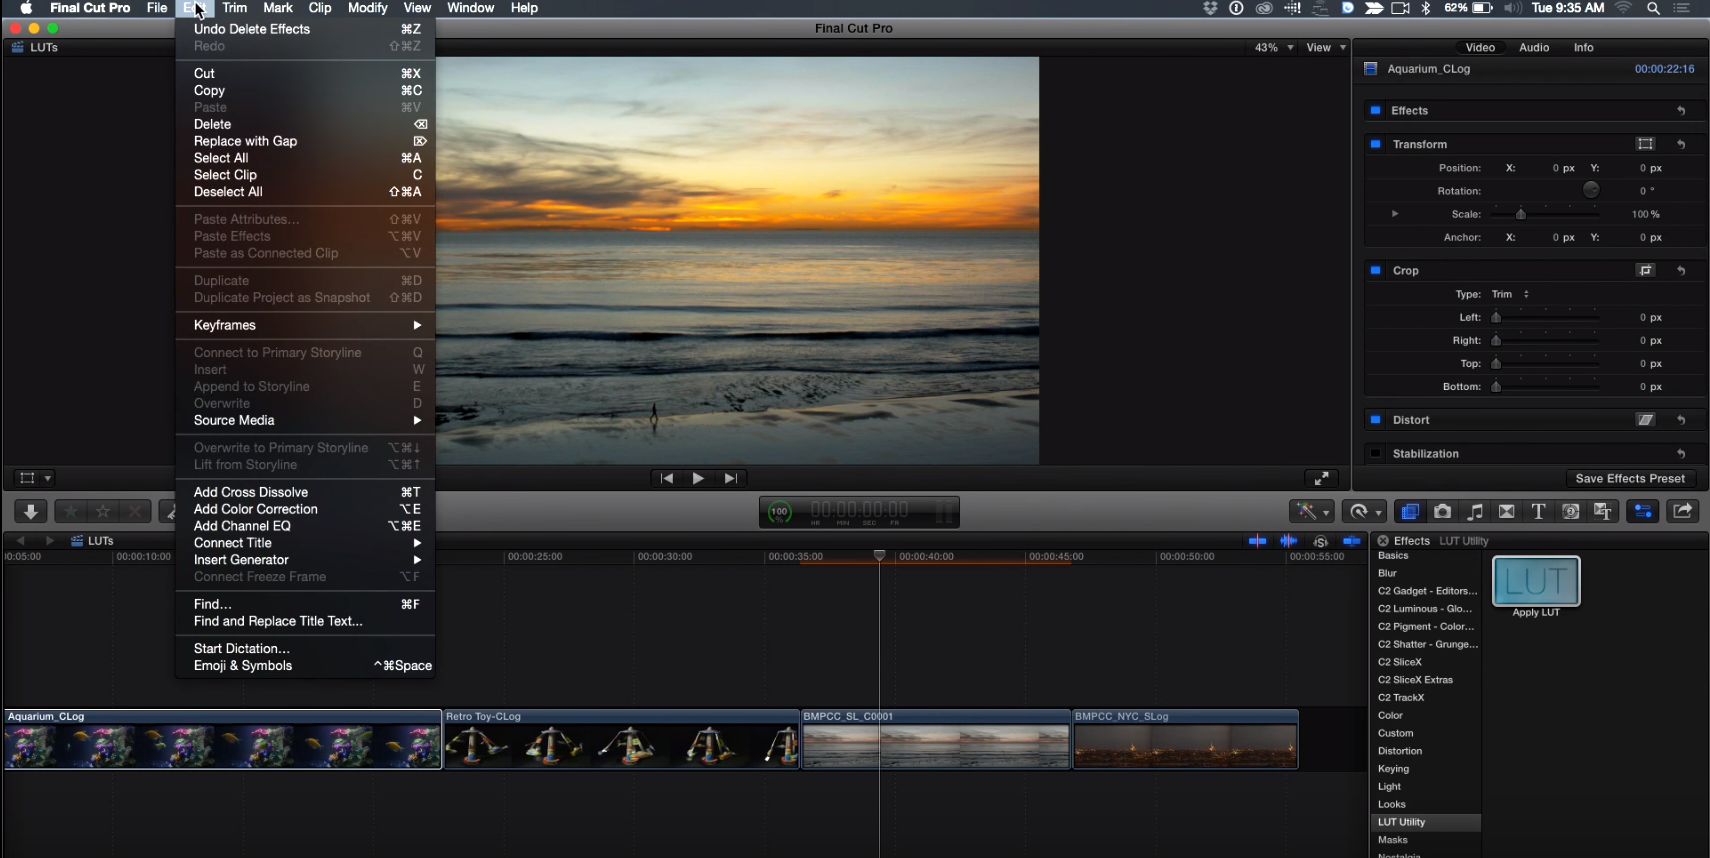Image resolution: width=1710 pixels, height=858 pixels.
Task: Switch to the Info inspector tab
Action: click(1583, 47)
